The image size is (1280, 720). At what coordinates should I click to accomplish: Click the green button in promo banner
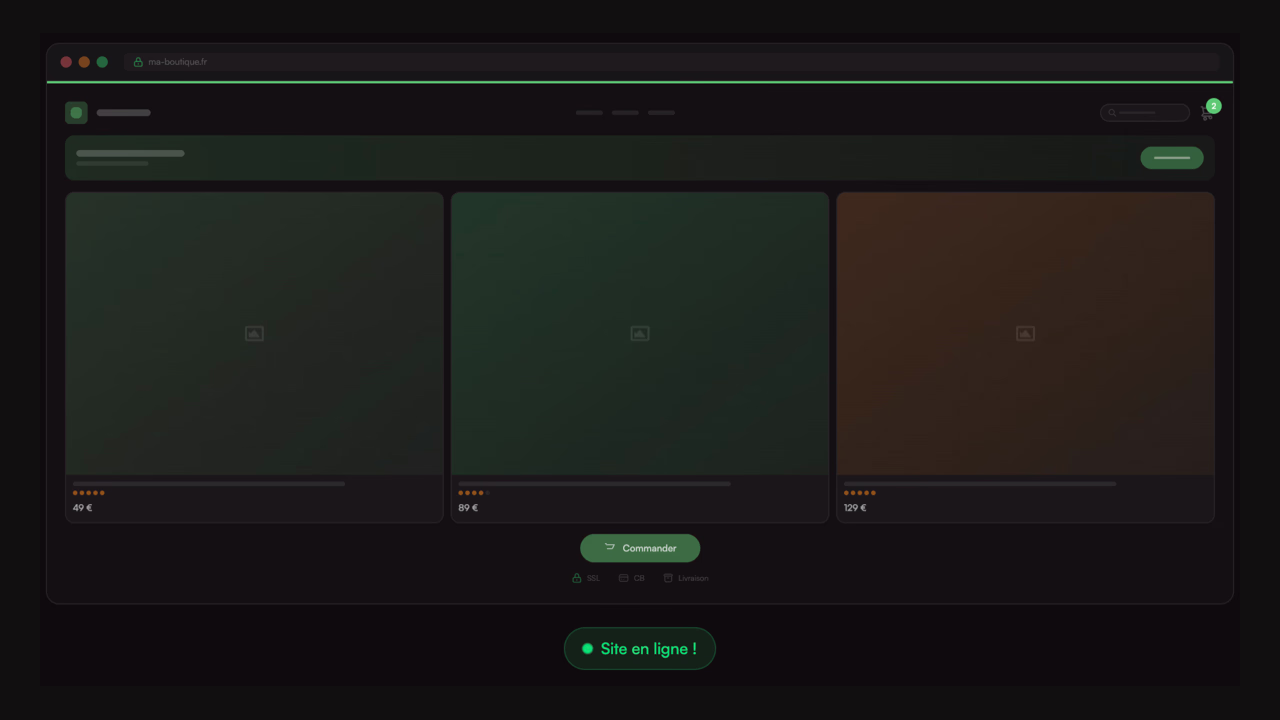point(1171,158)
